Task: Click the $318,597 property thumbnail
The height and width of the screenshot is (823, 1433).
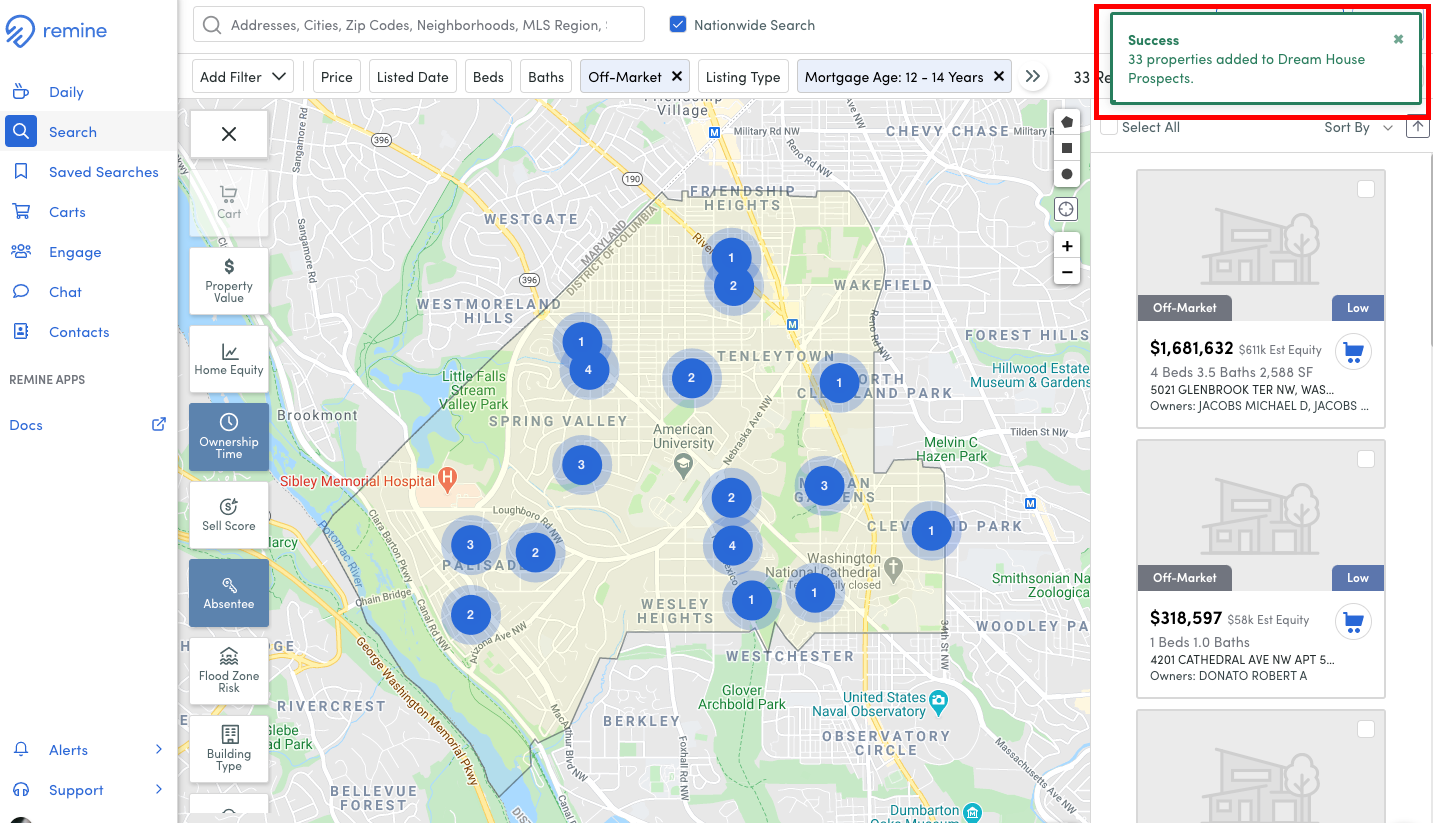Action: [x=1261, y=515]
